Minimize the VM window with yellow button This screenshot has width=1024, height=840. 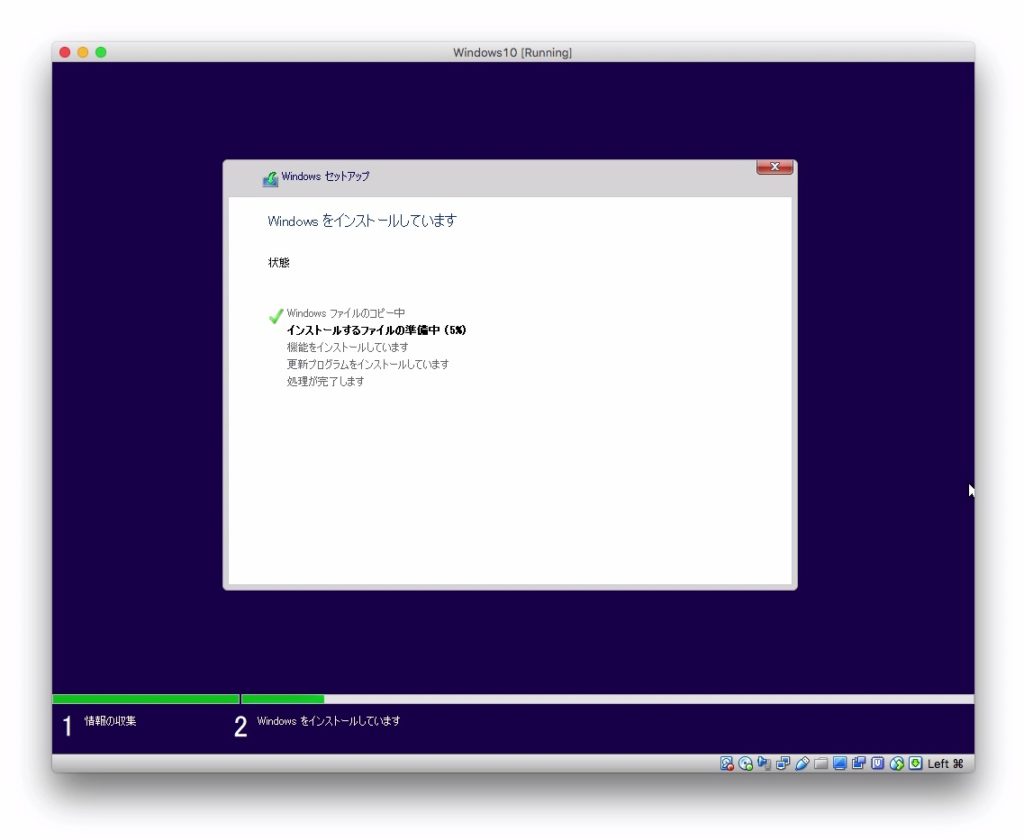click(x=83, y=52)
